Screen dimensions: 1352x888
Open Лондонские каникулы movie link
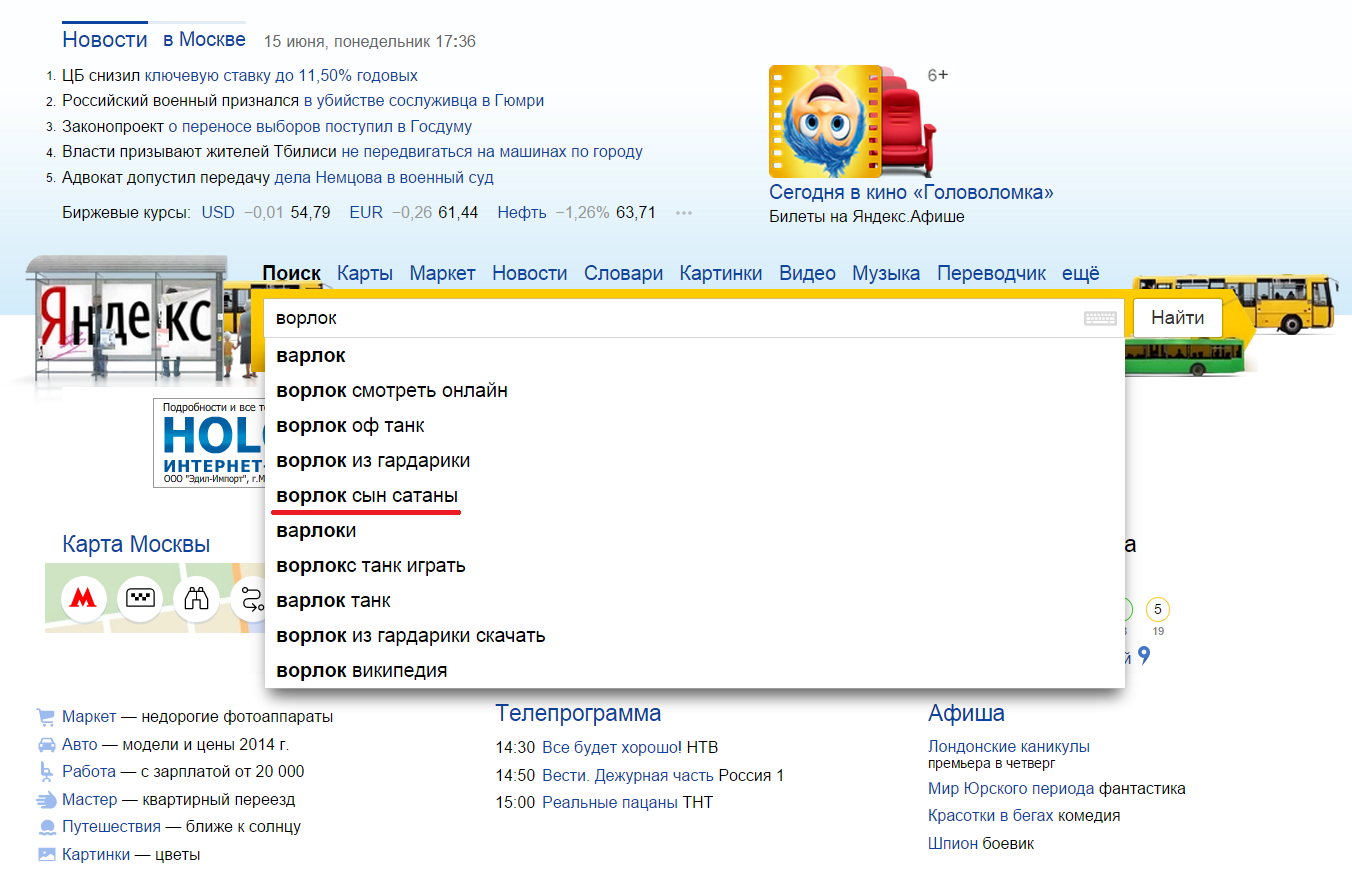point(1009,746)
